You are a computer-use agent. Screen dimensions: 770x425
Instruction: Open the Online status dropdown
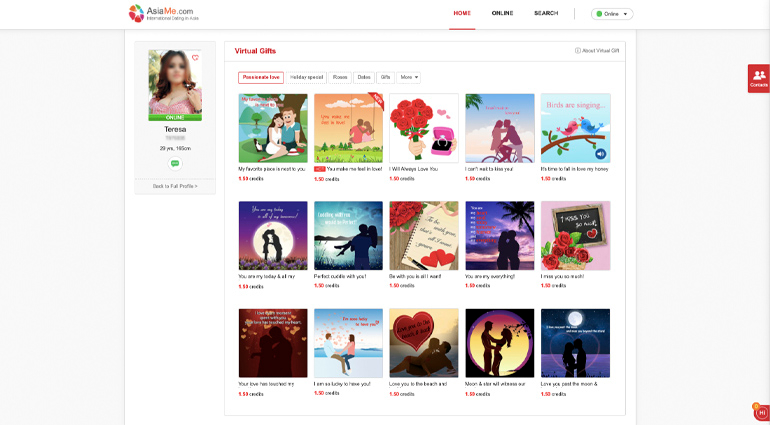pos(612,14)
